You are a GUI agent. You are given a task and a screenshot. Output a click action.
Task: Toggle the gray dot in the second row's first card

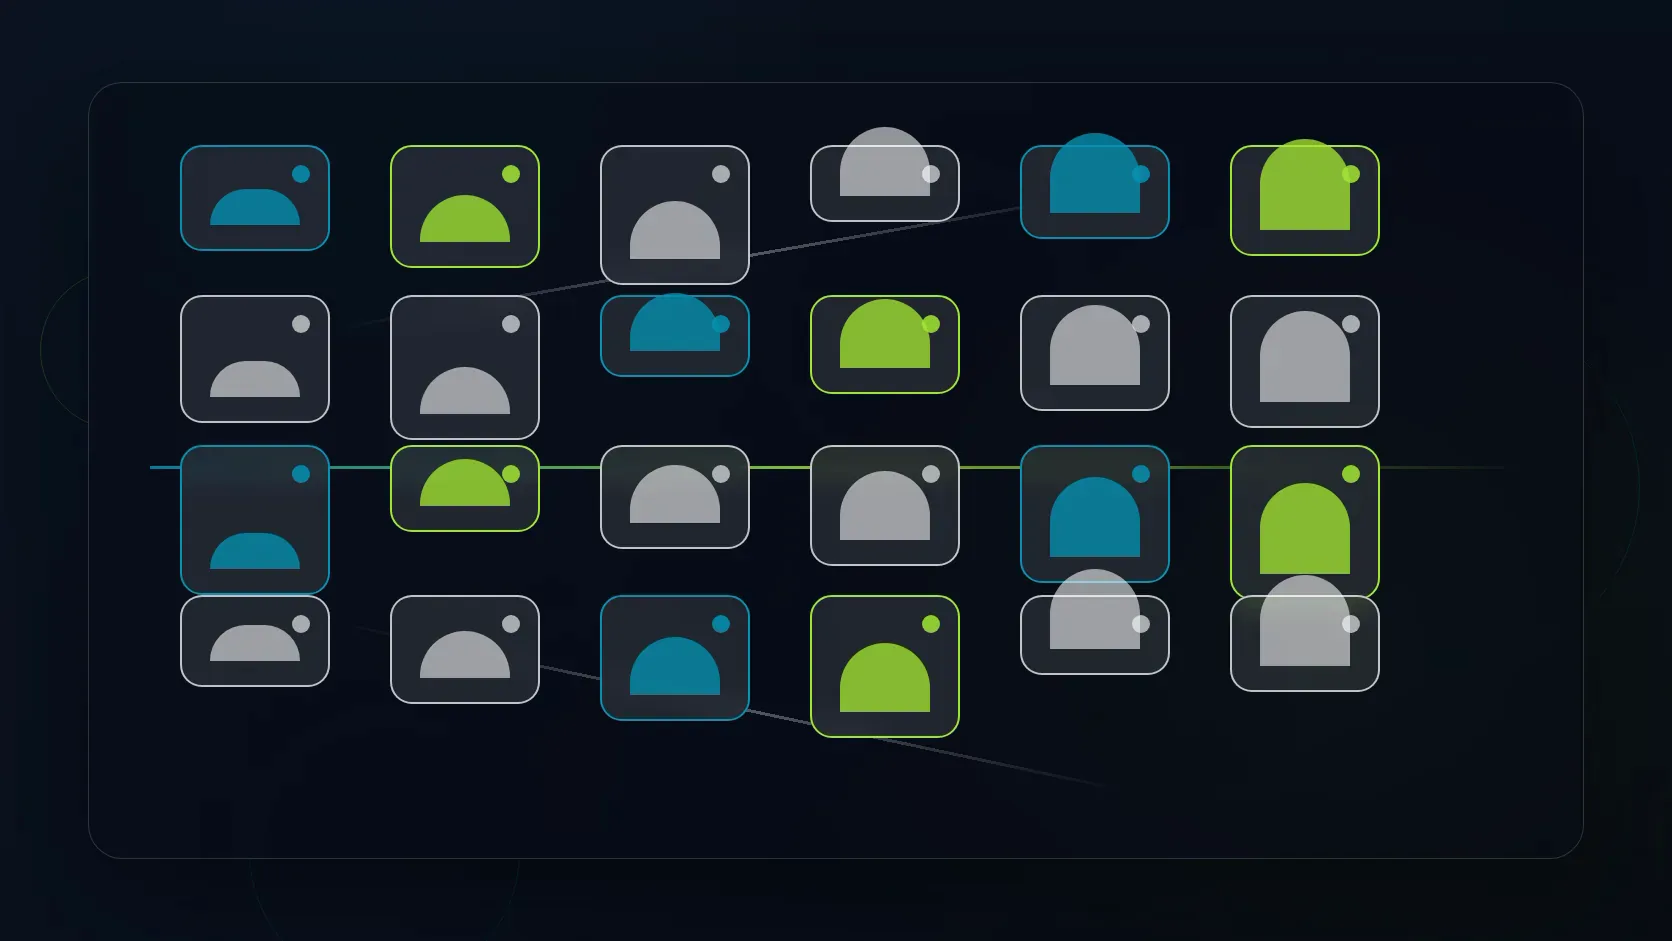[x=301, y=324]
